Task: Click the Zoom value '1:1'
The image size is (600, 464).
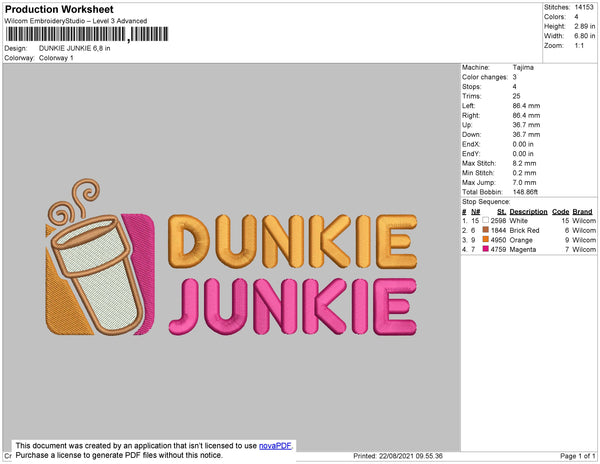Action: point(579,46)
